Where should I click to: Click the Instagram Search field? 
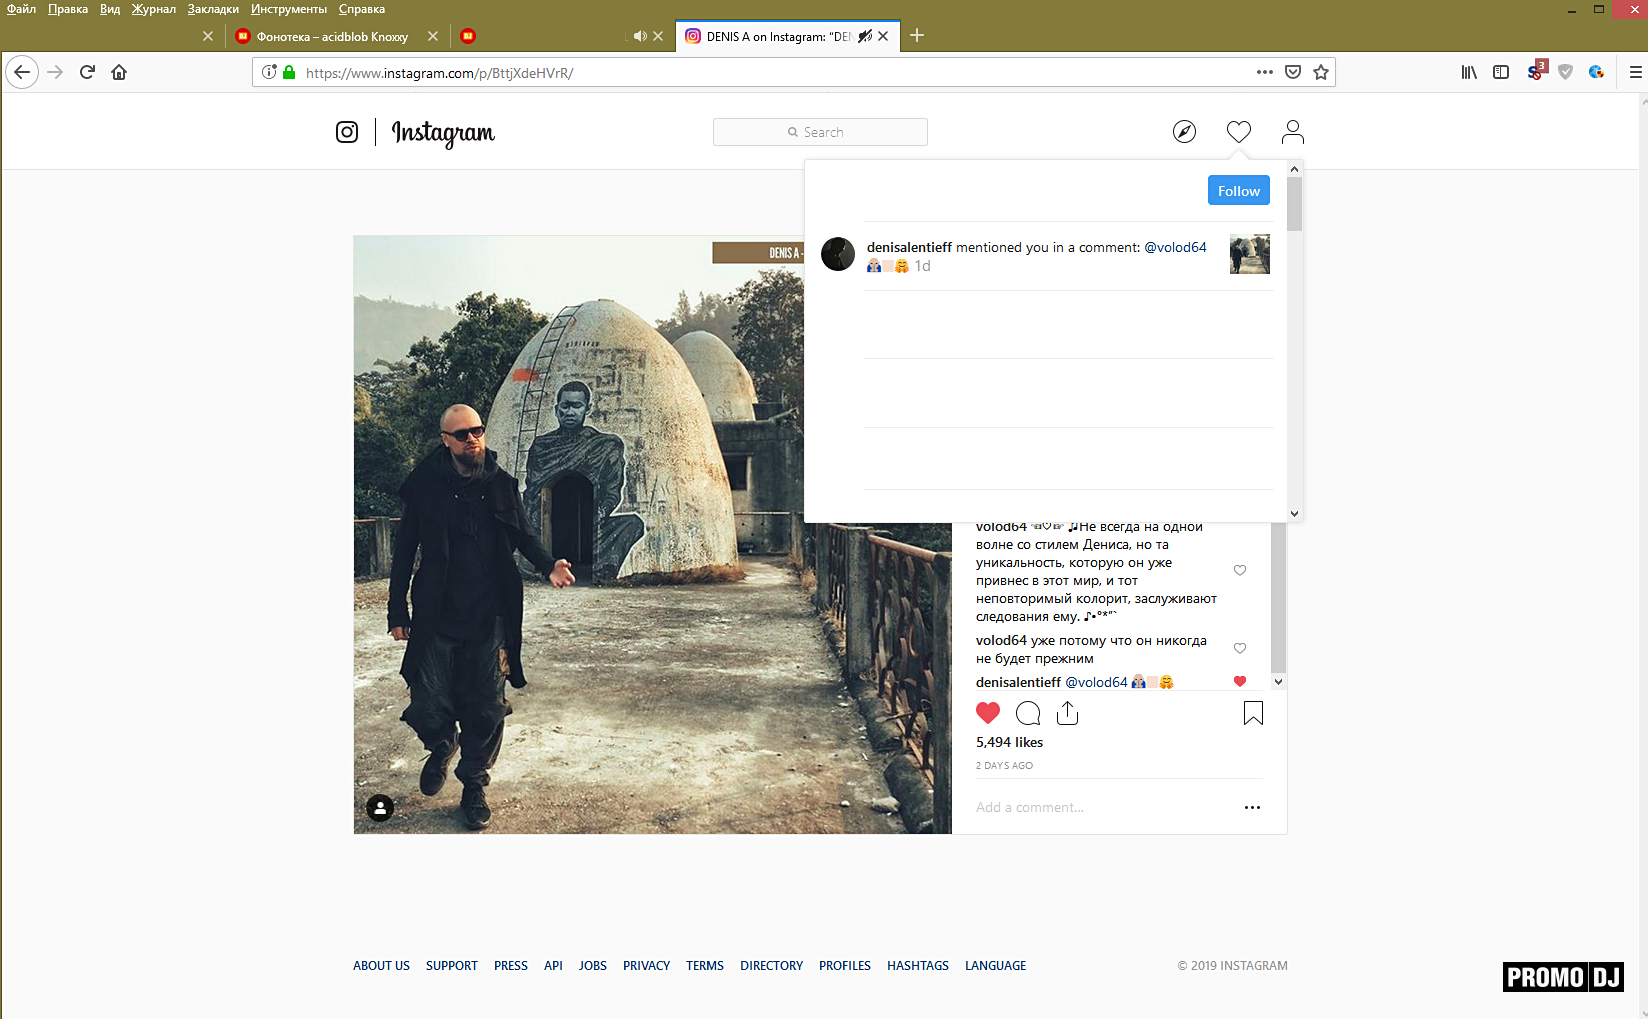tap(820, 132)
